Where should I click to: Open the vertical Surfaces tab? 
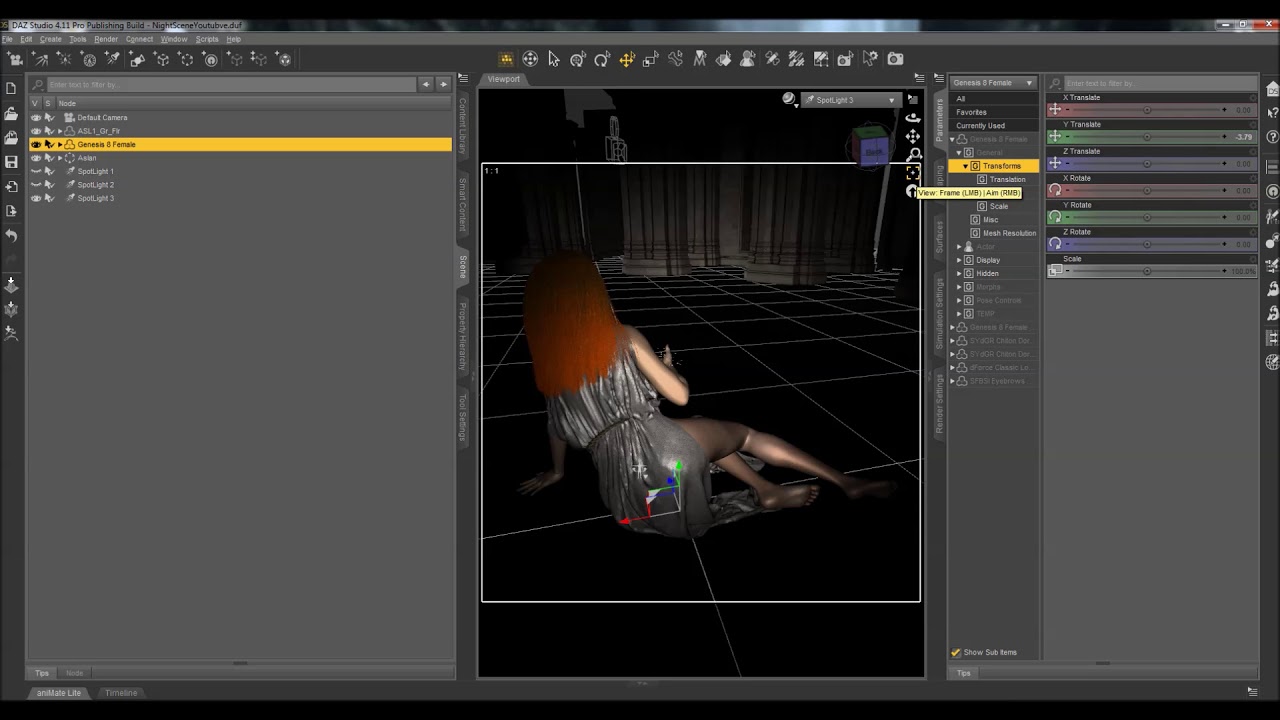pyautogui.click(x=939, y=237)
